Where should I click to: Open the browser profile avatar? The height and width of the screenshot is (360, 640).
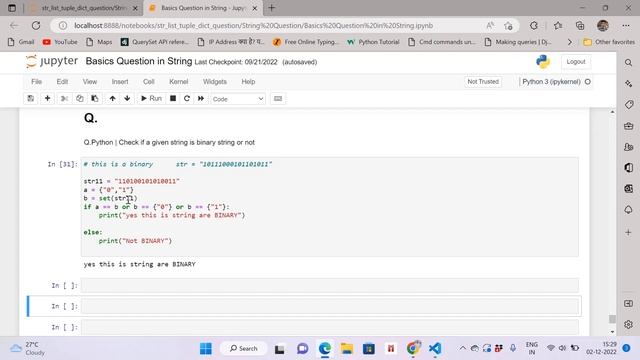coord(603,26)
